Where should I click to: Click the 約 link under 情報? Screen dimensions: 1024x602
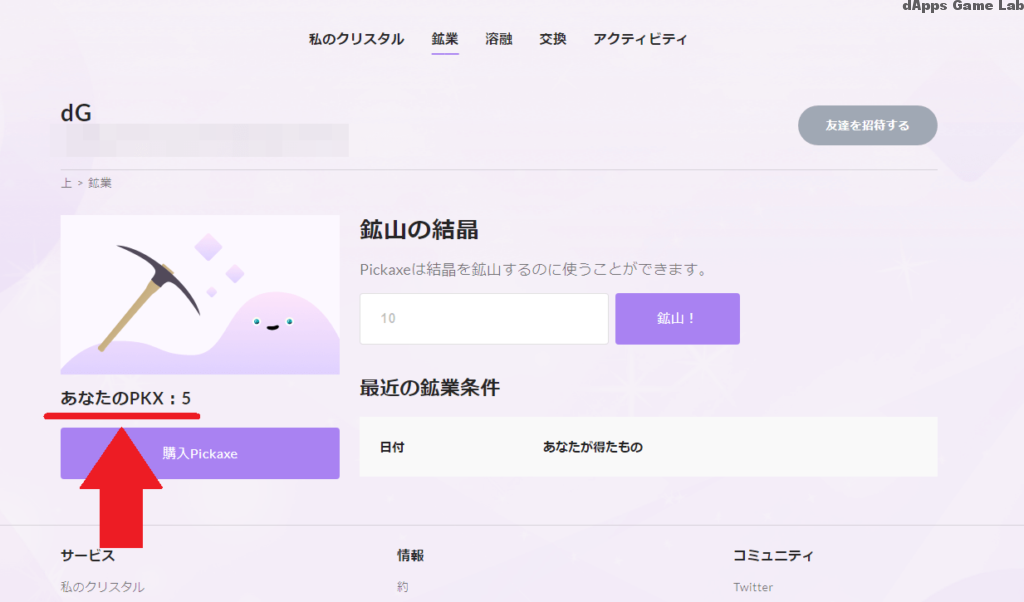point(400,587)
